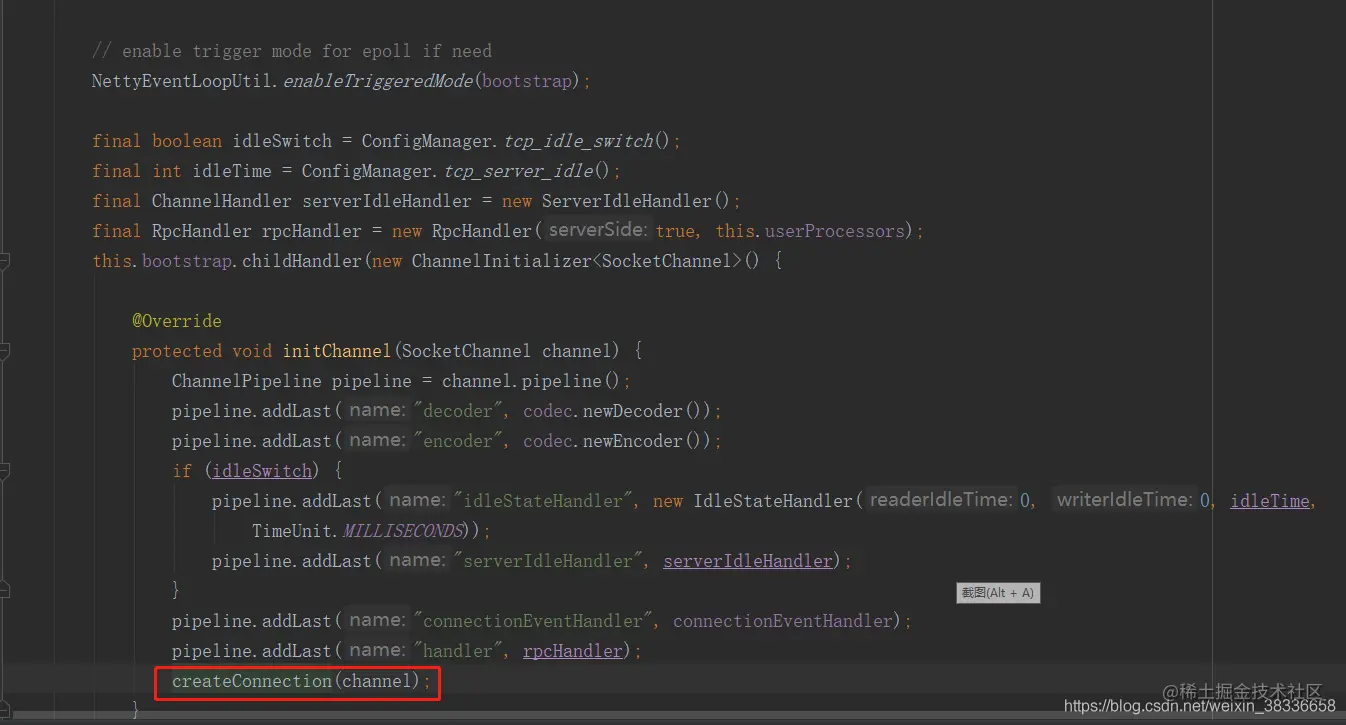Viewport: 1346px width, 725px height.
Task: Click the TimeUnit.MILLISECONDS constant
Action: point(357,531)
